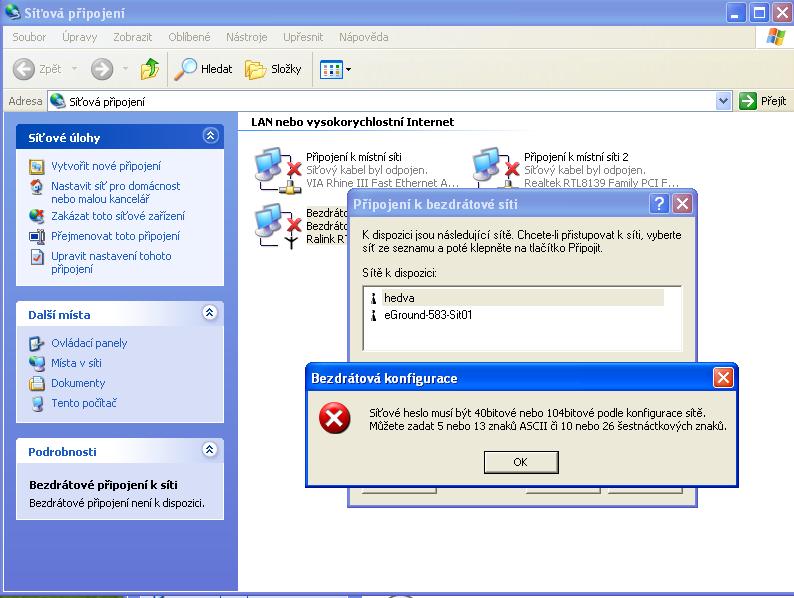Collapse the Podrobnosti panel

(210, 450)
